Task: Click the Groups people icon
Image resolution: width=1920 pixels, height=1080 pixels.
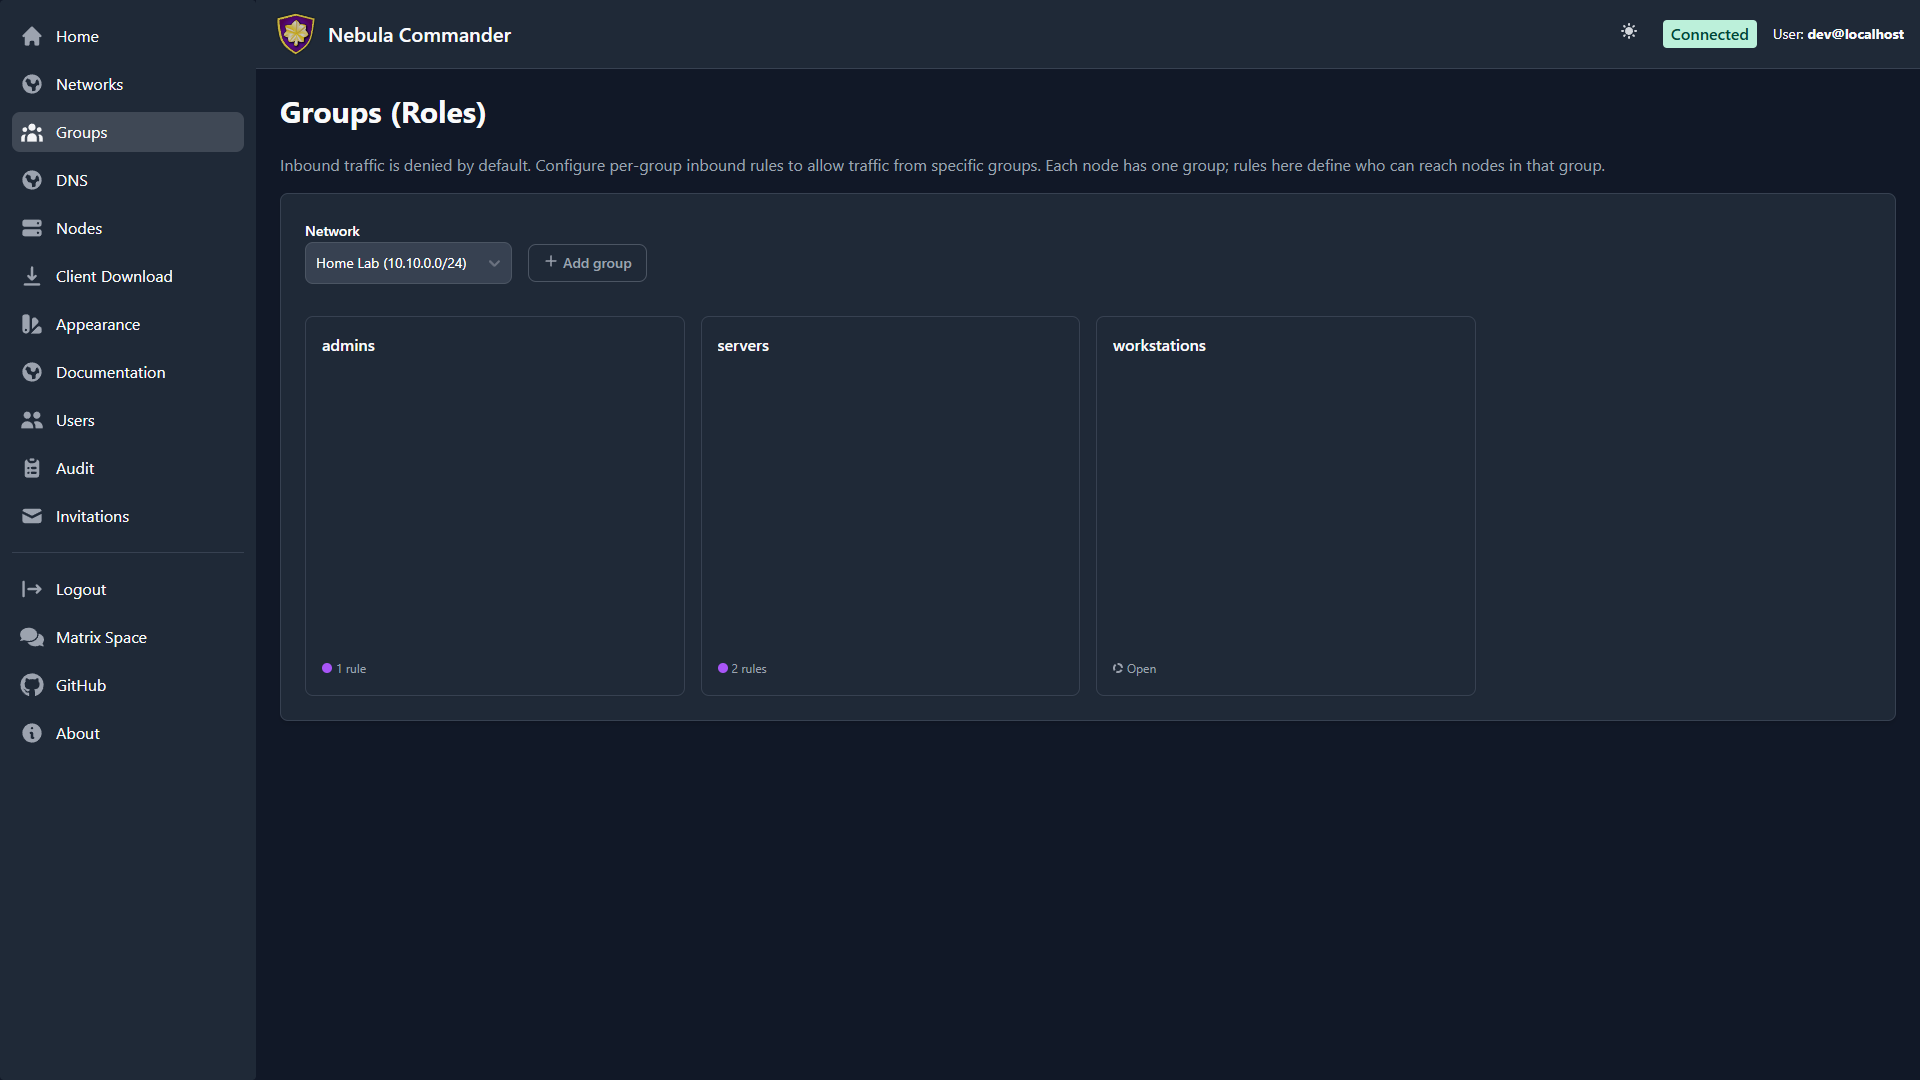Action: [32, 132]
